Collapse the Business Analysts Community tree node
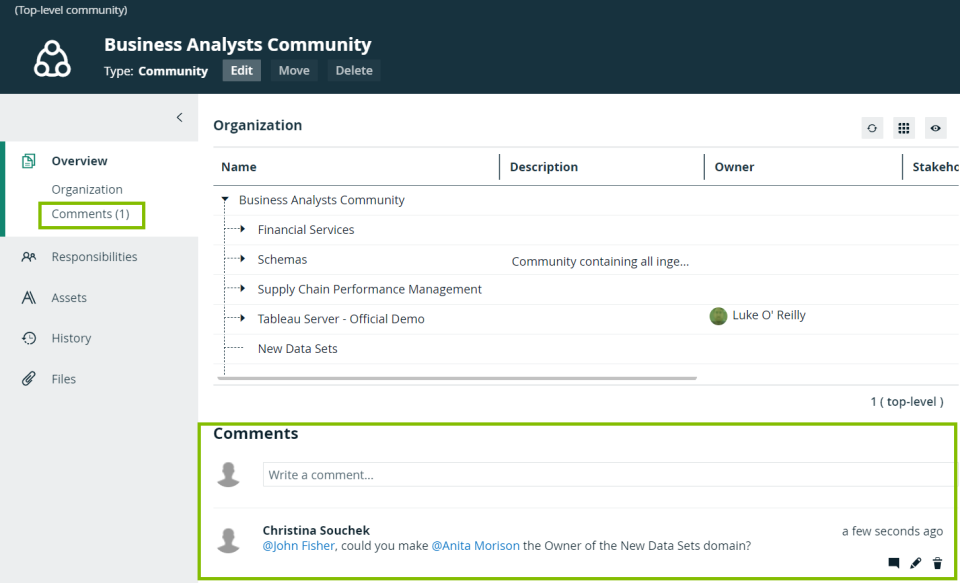 tap(225, 200)
